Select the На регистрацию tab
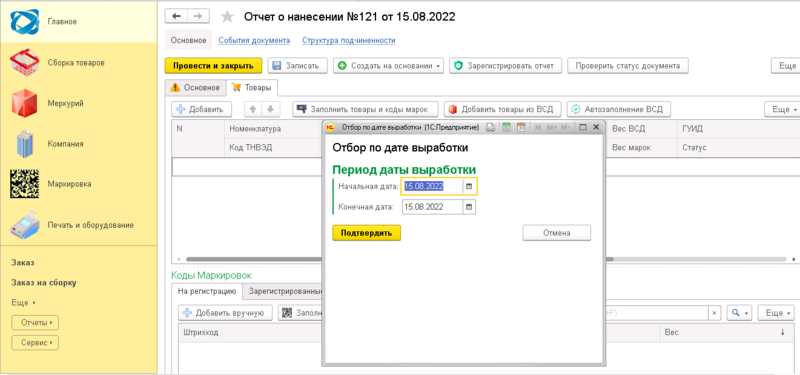Screen dimensions: 800x375 point(207,291)
